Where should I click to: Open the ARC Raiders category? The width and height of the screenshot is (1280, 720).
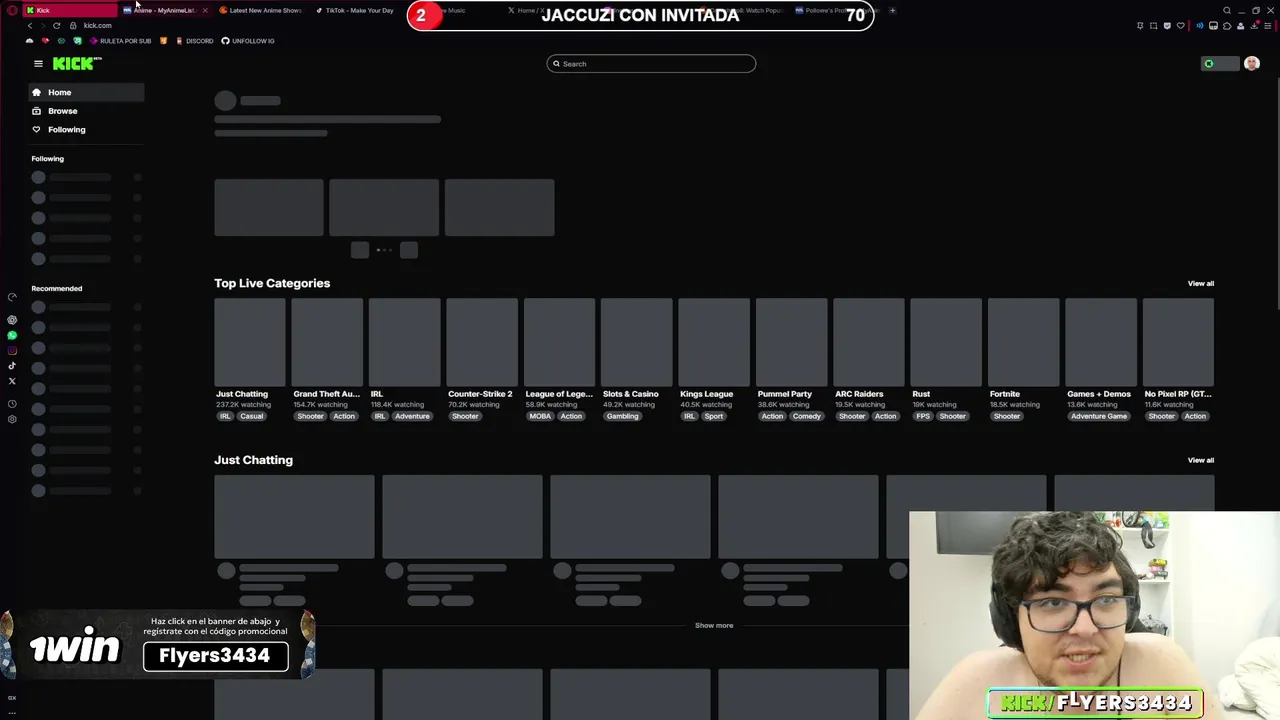(868, 342)
